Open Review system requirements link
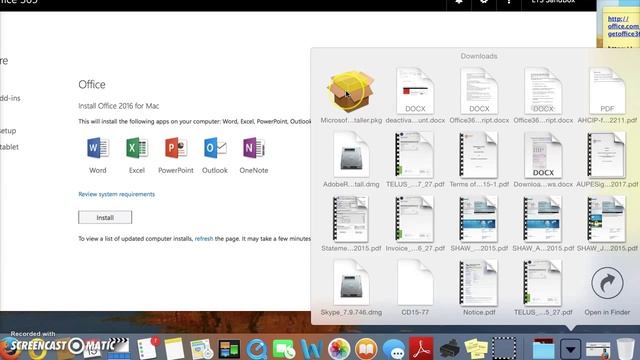 click(x=117, y=194)
